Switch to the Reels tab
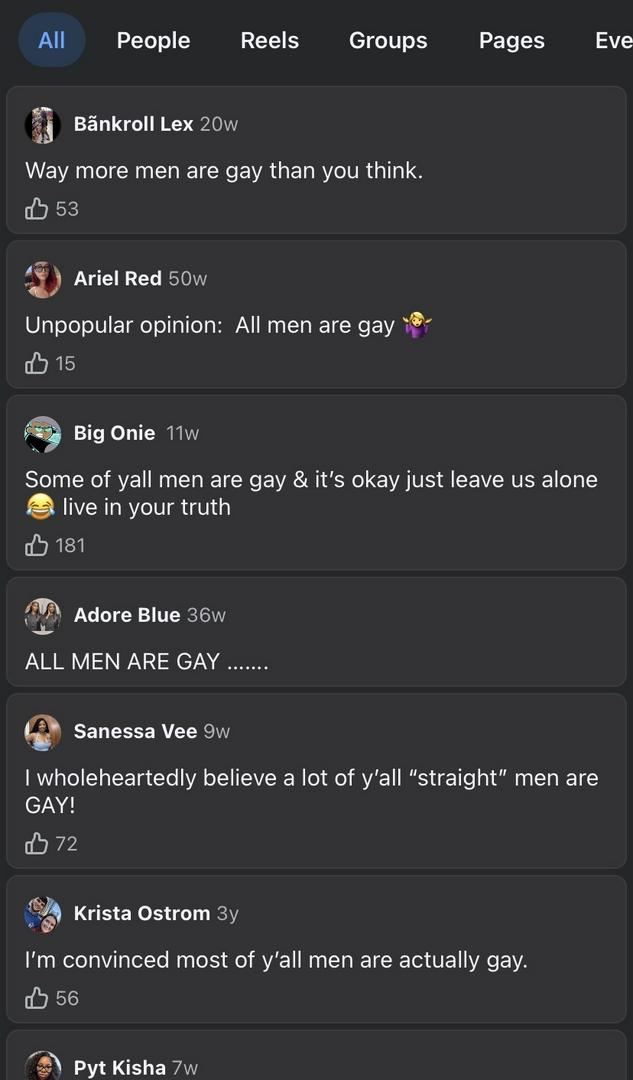This screenshot has width=633, height=1080. click(x=269, y=40)
